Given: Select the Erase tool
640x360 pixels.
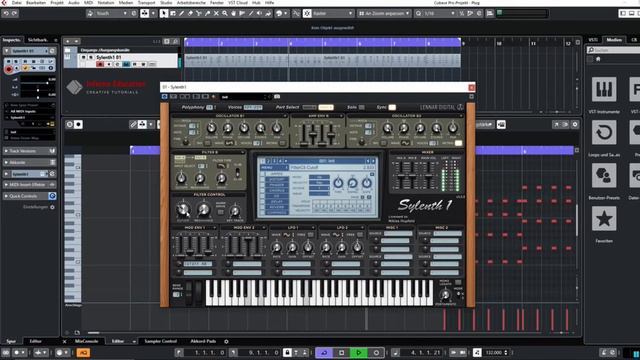Looking at the screenshot, I should (x=190, y=13).
